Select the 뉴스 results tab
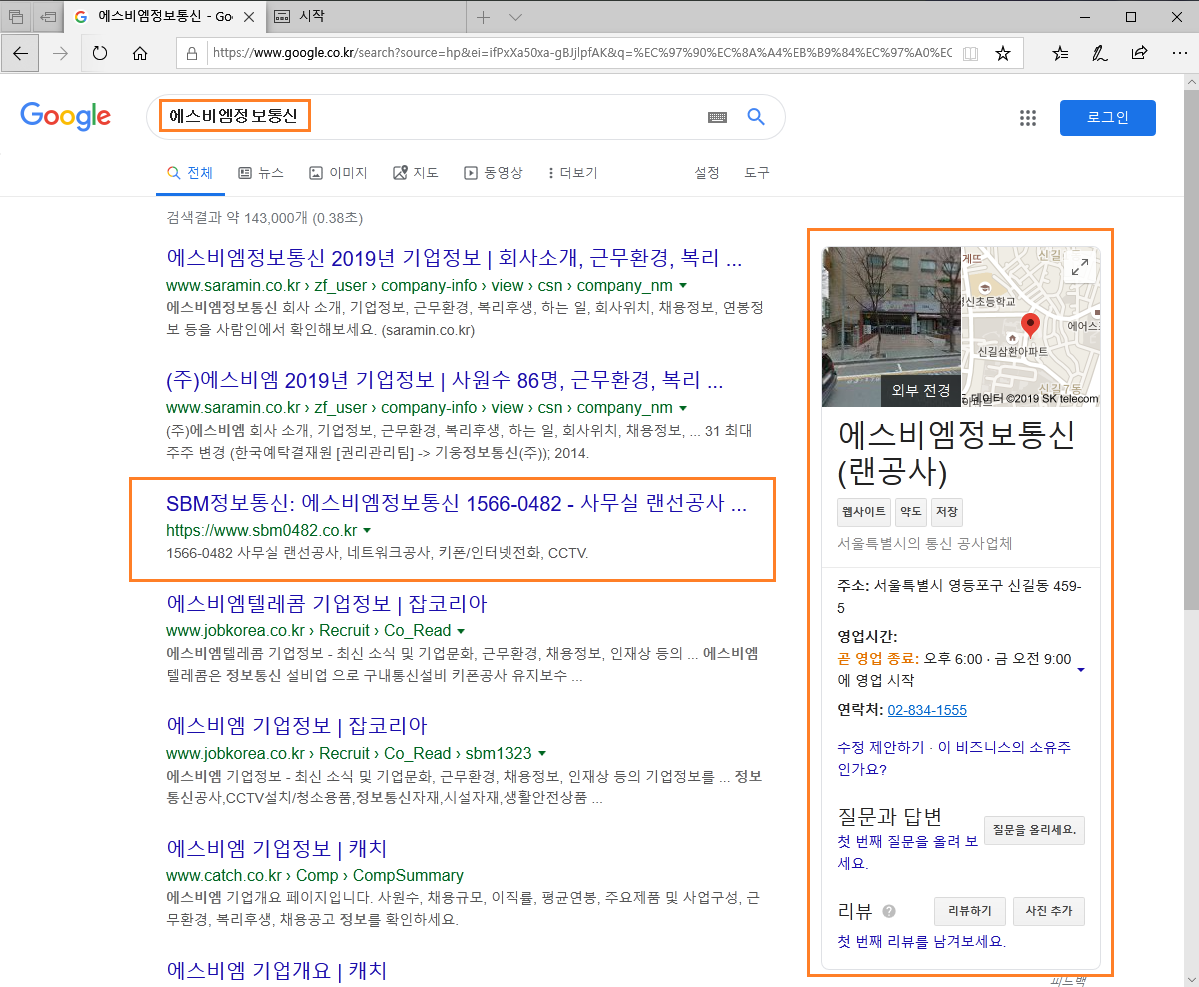 pyautogui.click(x=261, y=174)
